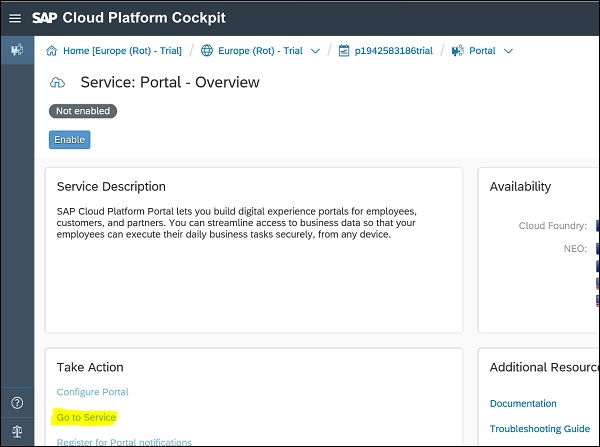The width and height of the screenshot is (600, 447).
Task: Click the Home icon in breadcrumb
Action: (x=51, y=51)
